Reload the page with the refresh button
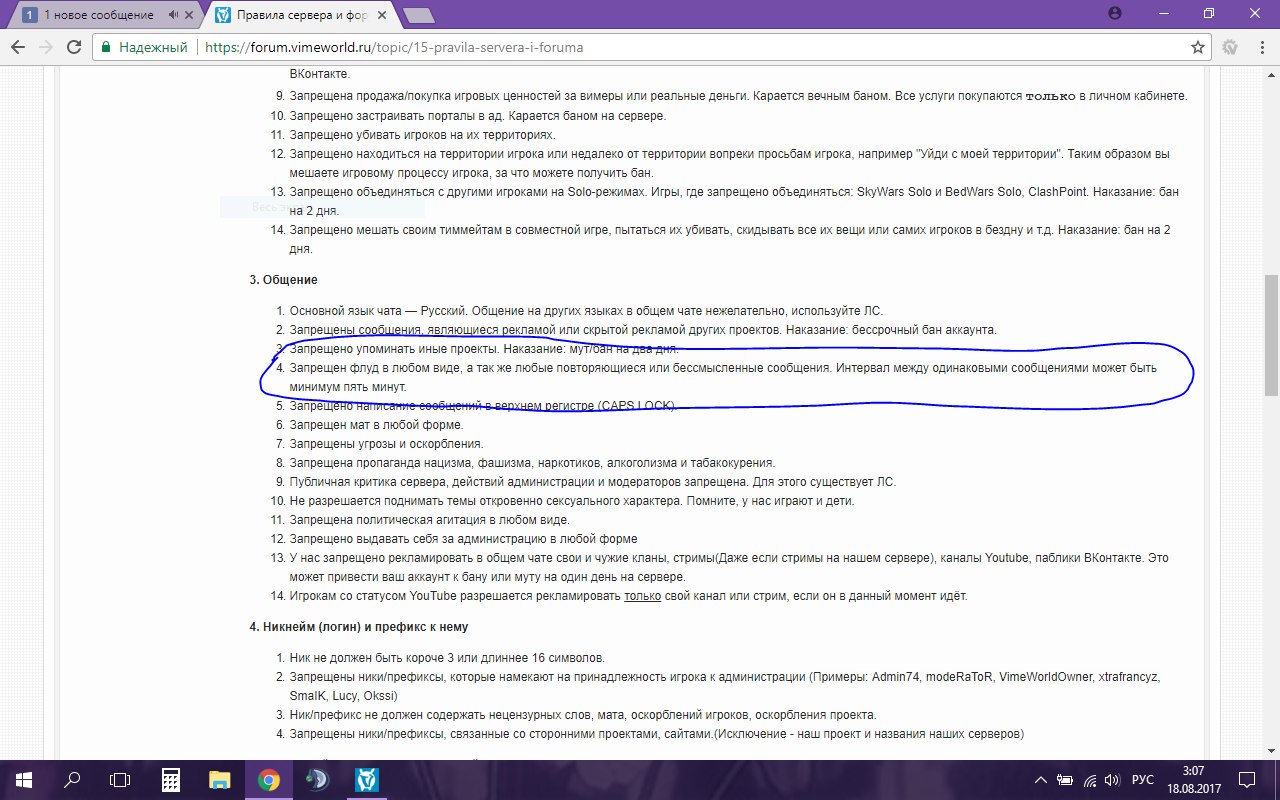 tap(73, 47)
